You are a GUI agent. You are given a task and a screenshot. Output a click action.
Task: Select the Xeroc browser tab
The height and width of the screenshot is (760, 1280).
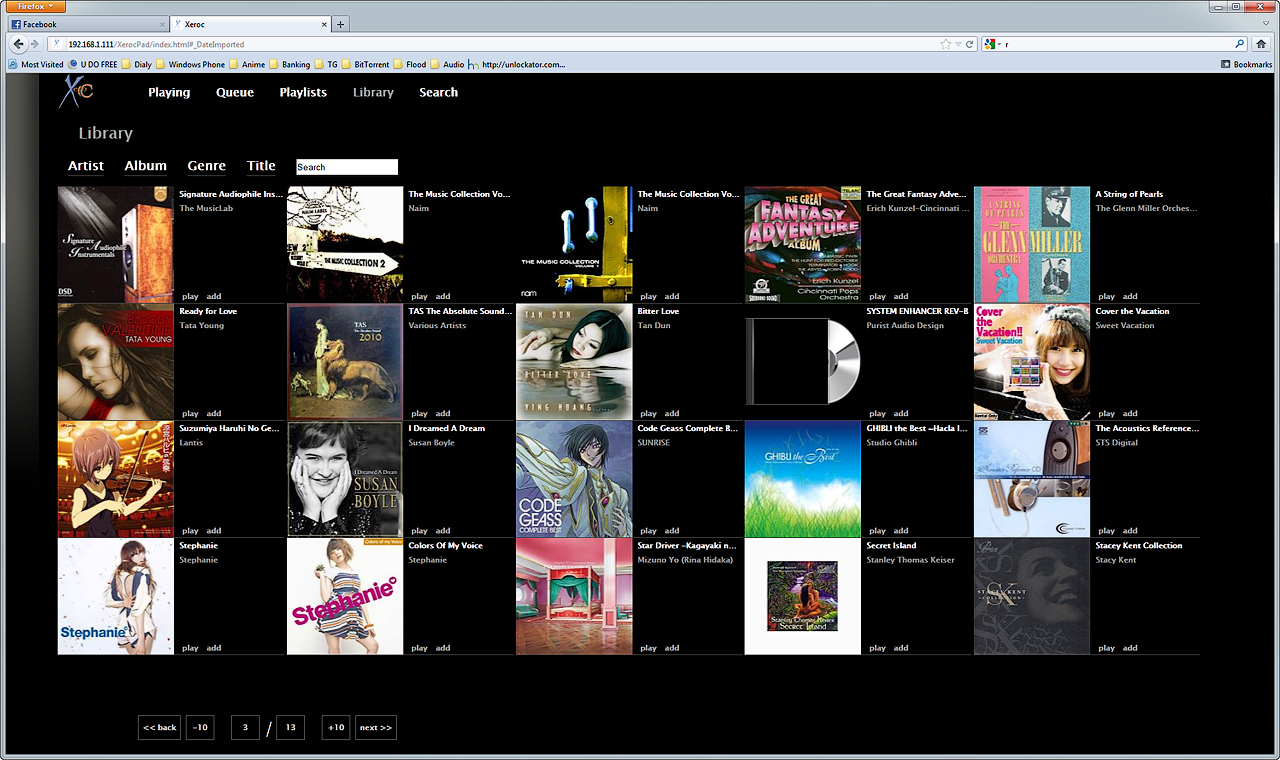tap(250, 24)
